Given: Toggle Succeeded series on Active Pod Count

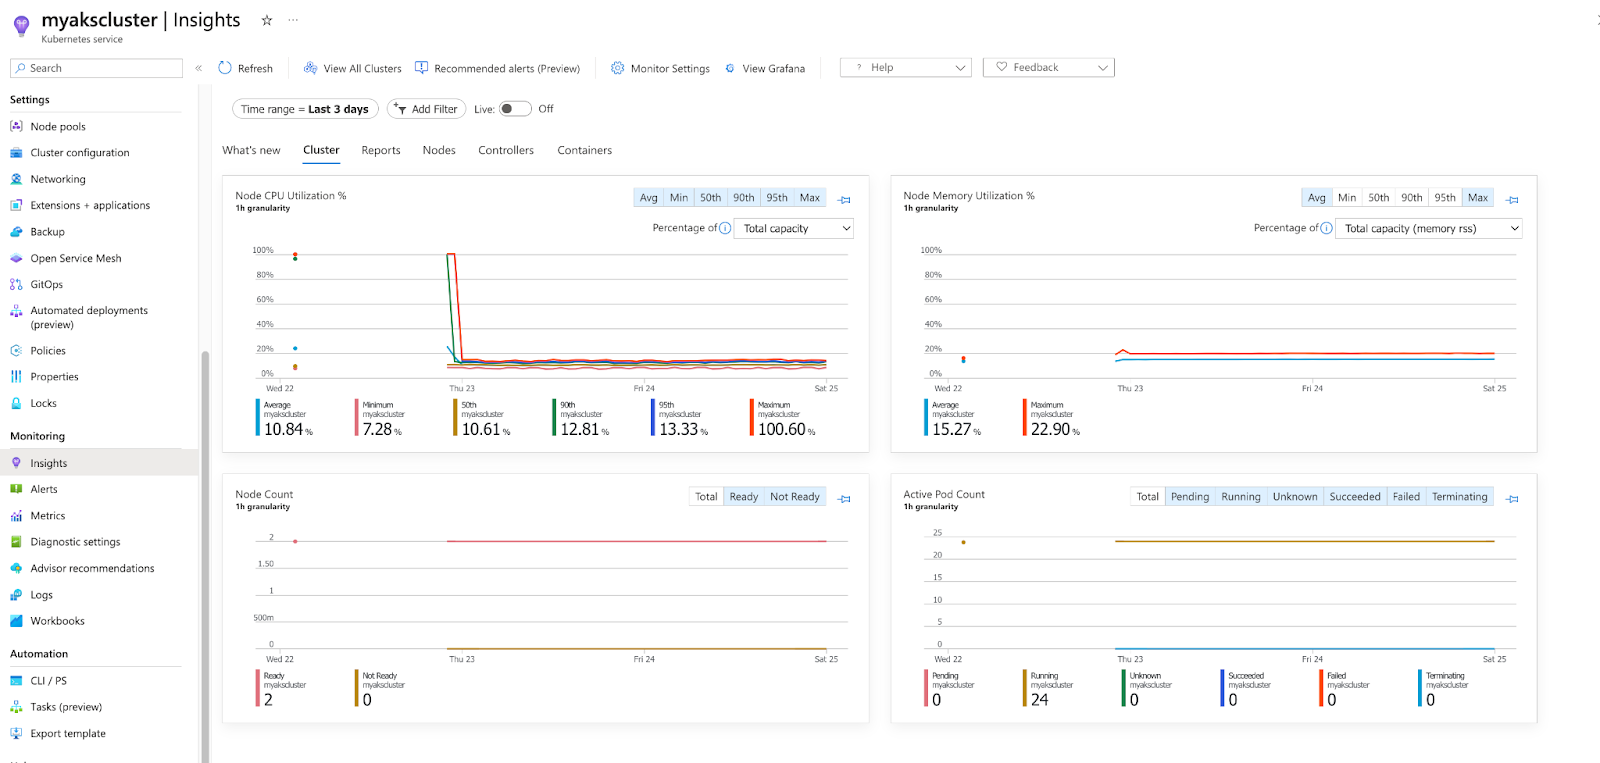Looking at the screenshot, I should click(x=1355, y=497).
